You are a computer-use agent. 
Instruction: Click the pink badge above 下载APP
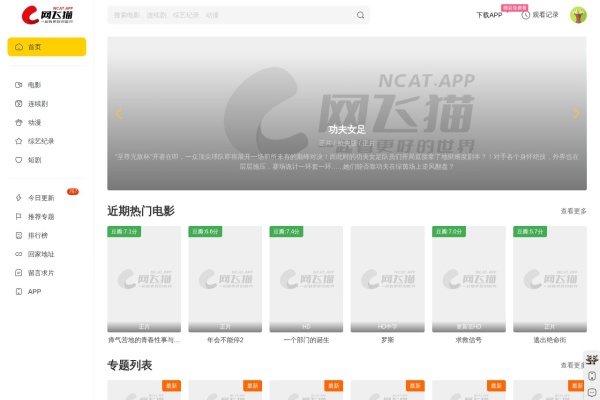point(514,8)
